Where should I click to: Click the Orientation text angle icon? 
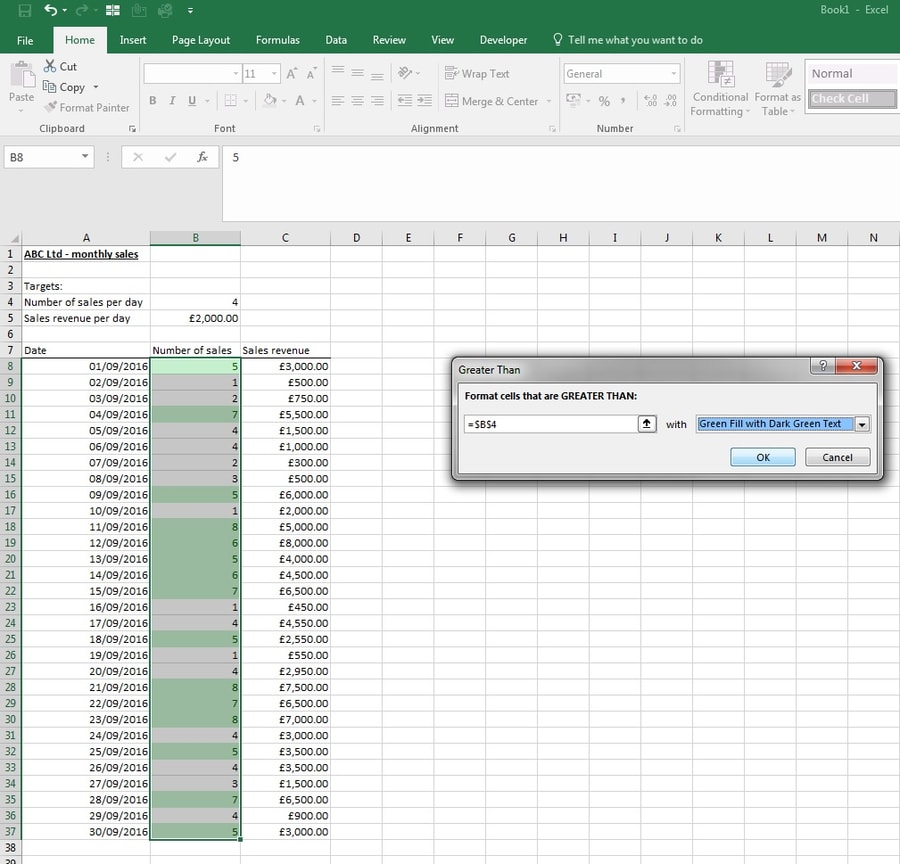pos(405,73)
